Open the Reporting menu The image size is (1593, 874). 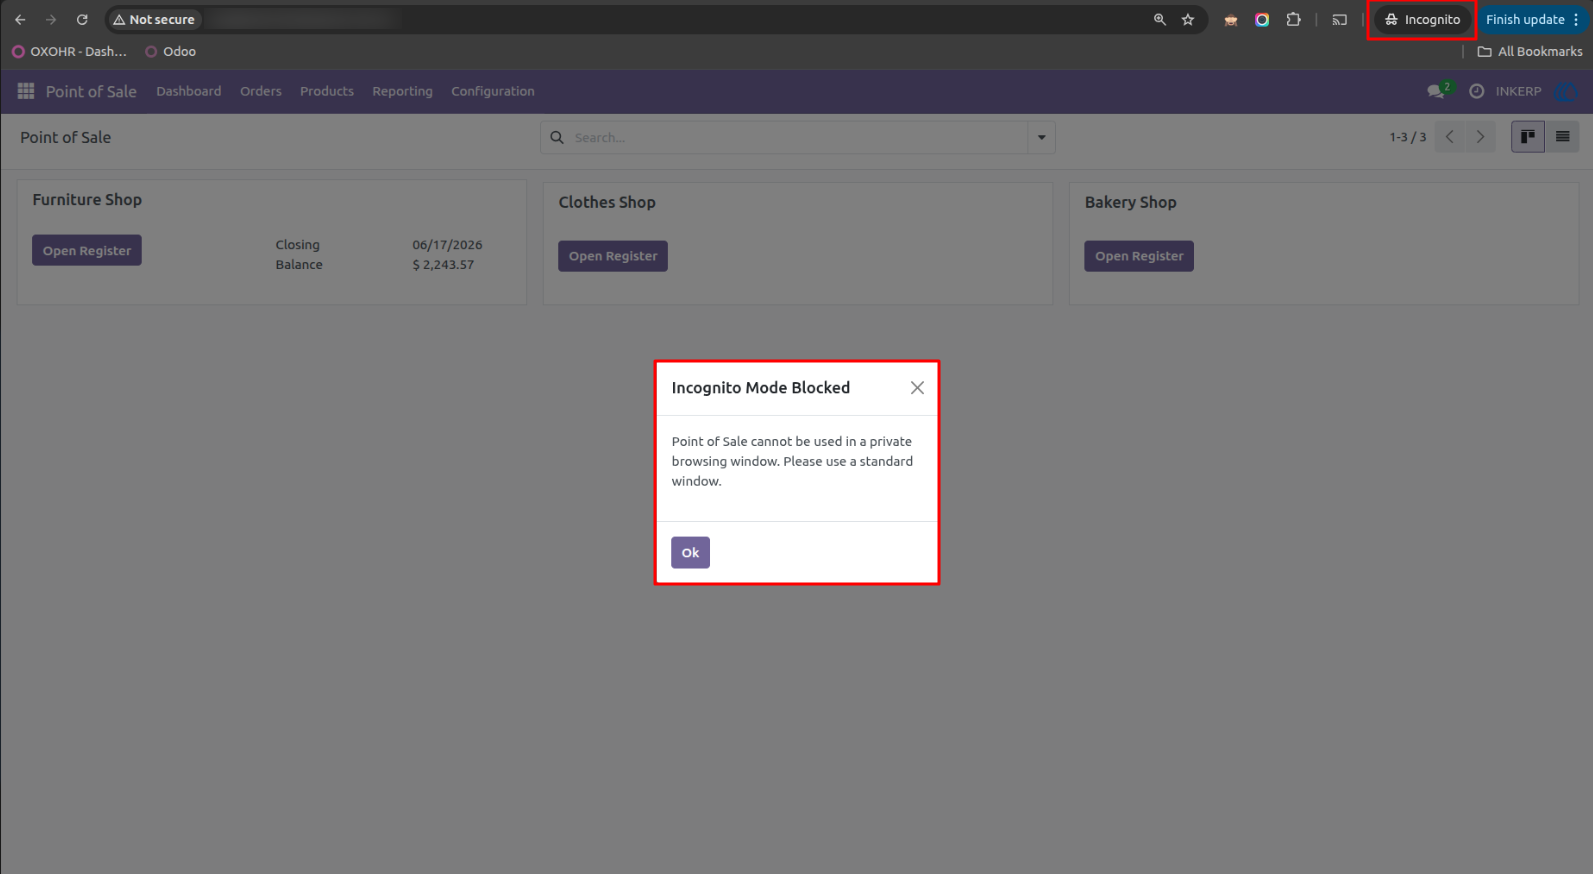[x=403, y=91]
